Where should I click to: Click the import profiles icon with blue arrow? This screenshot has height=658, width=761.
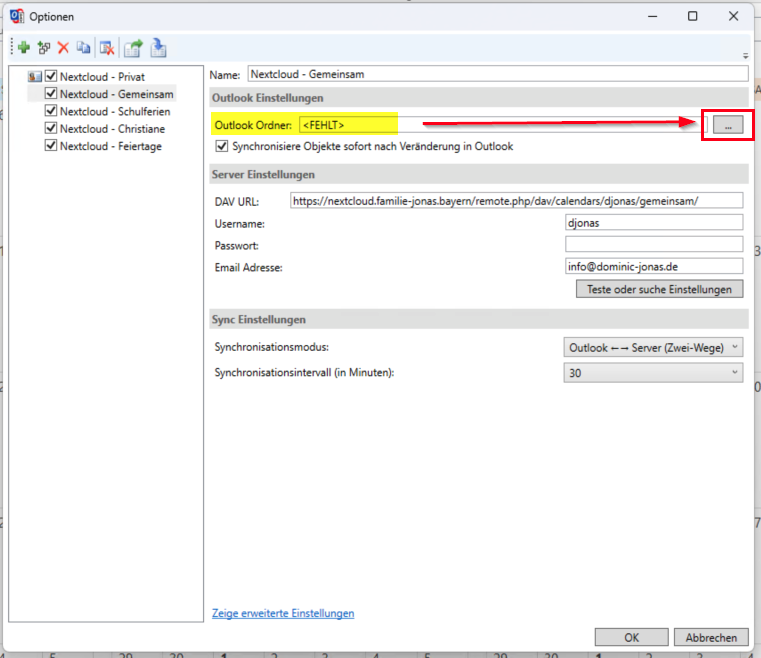click(x=158, y=48)
